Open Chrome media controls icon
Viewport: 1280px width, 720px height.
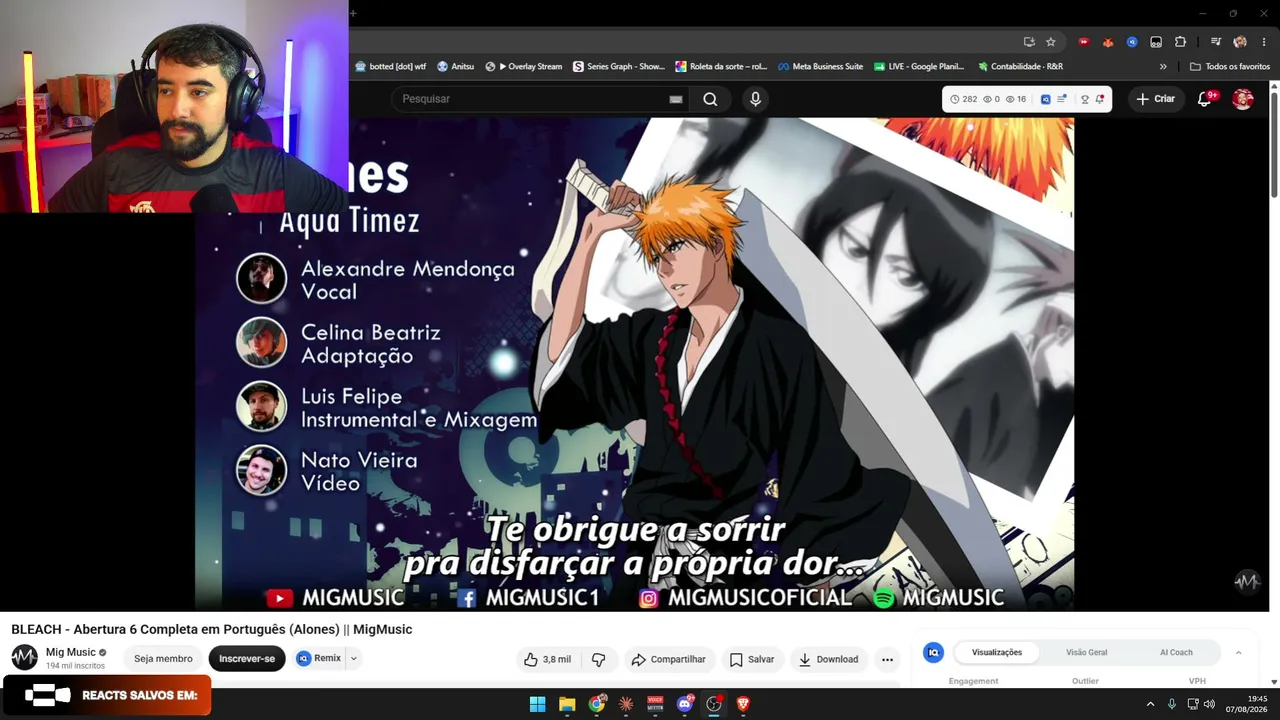point(1216,42)
